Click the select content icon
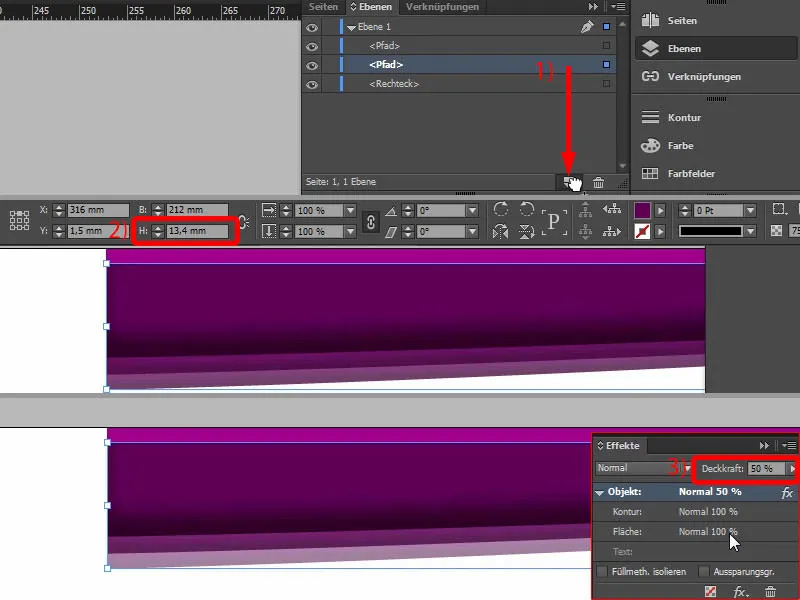 click(585, 232)
